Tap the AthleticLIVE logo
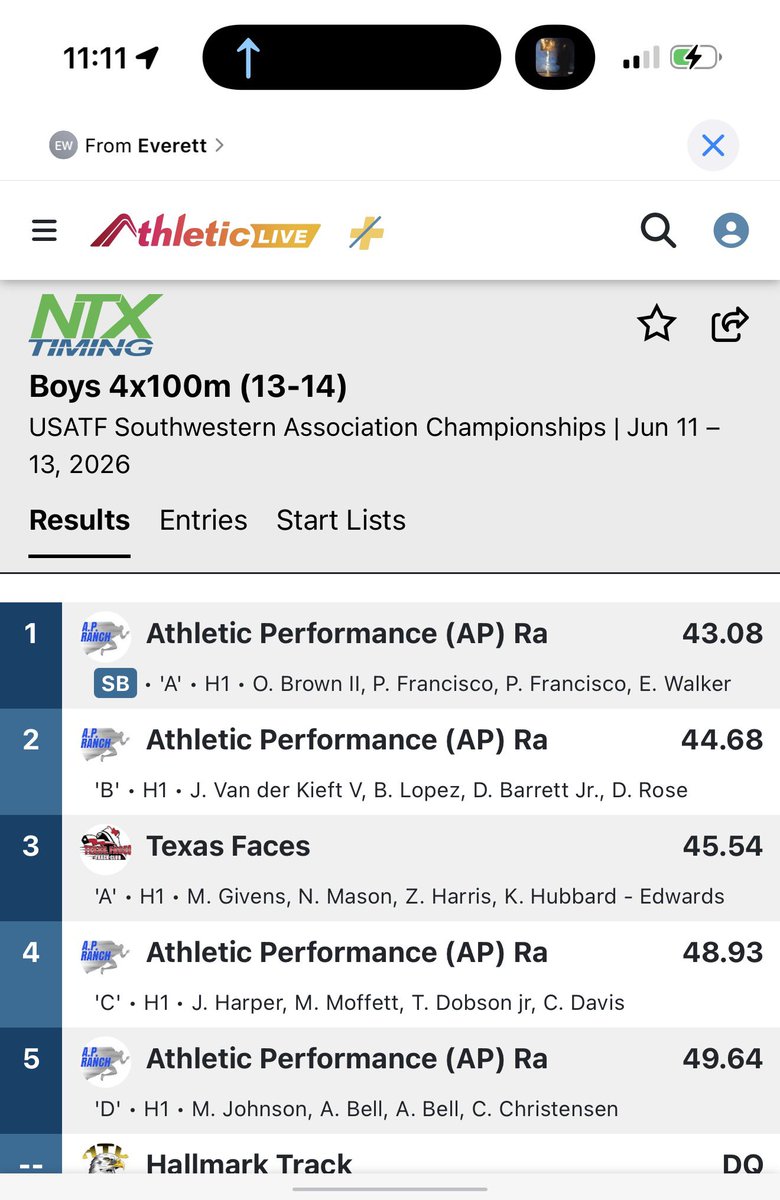The height and width of the screenshot is (1200, 780). tap(205, 232)
